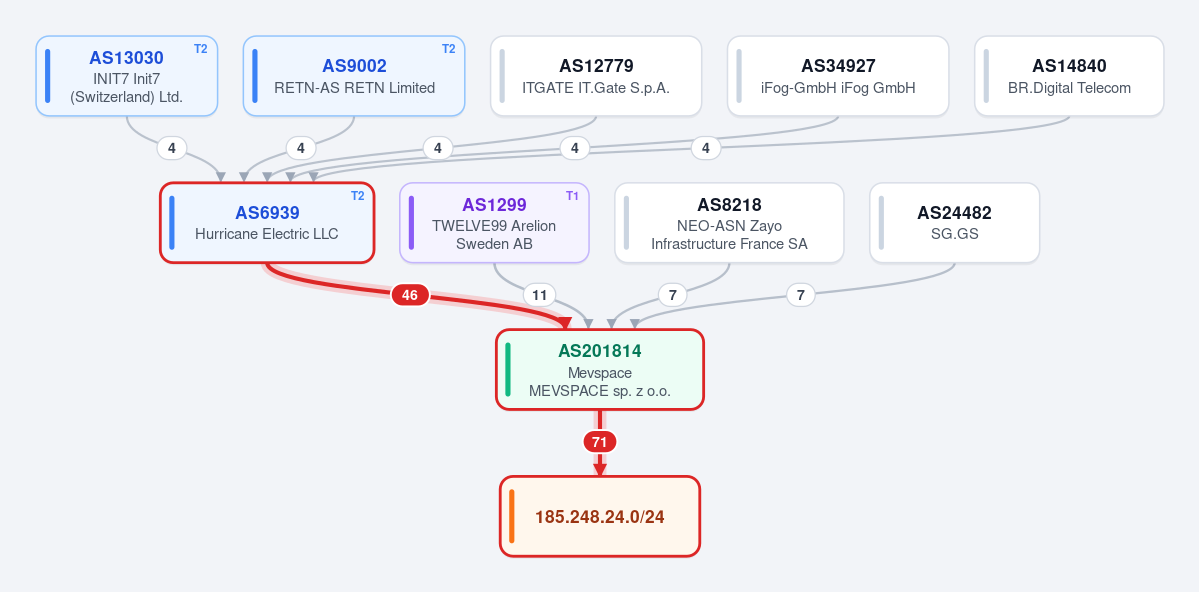Click the T2 badge on AS6939
This screenshot has width=1199, height=592.
coord(358,196)
